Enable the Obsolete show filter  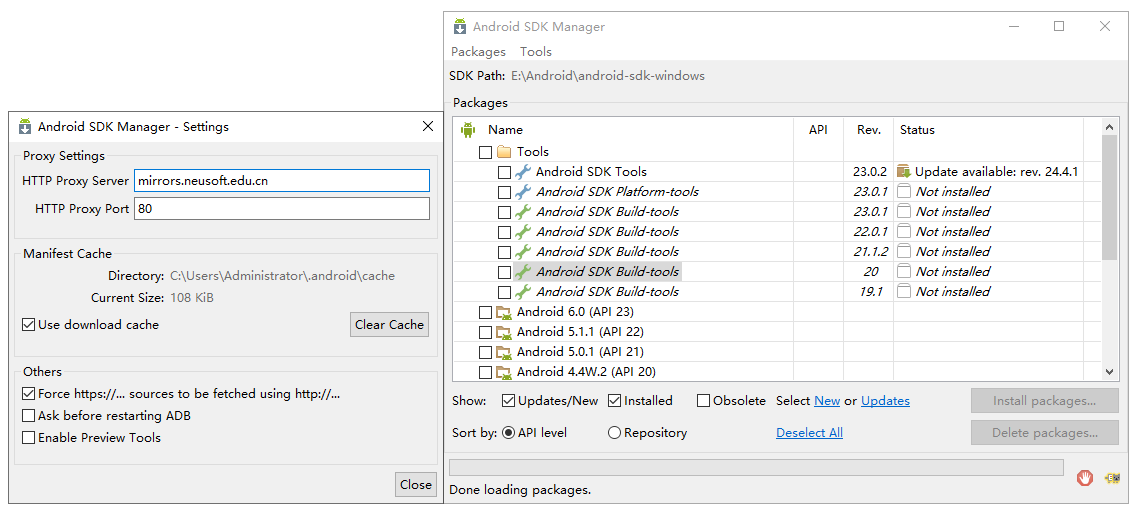(x=703, y=401)
